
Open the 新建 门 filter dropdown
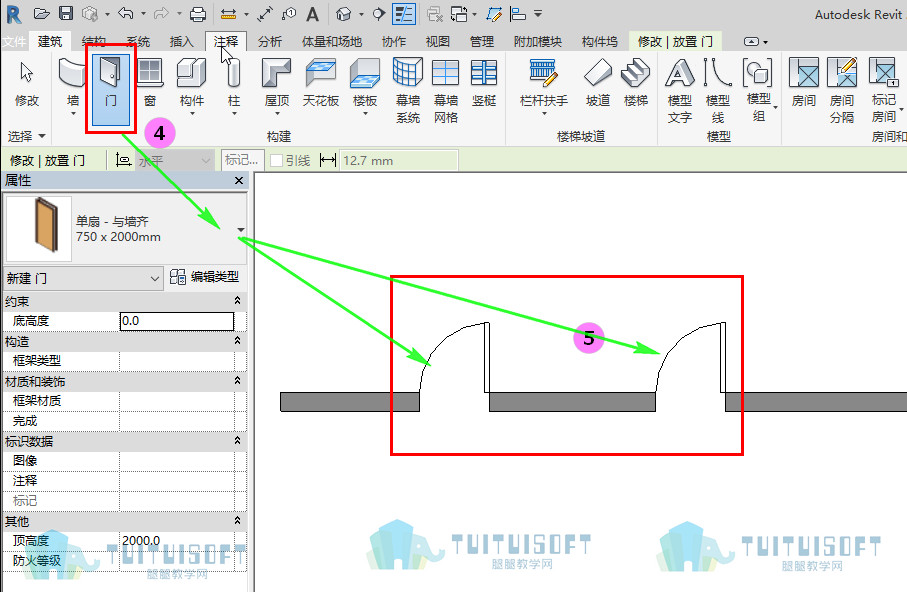pyautogui.click(x=83, y=278)
